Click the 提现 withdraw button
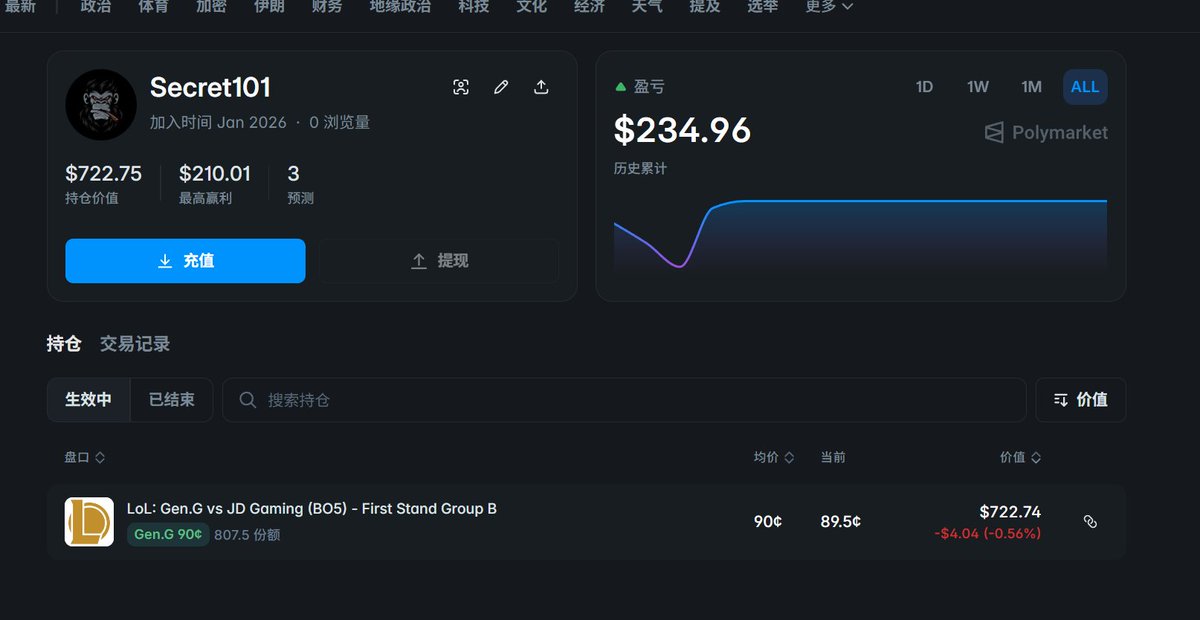Screen dimensions: 1200x620 point(438,260)
